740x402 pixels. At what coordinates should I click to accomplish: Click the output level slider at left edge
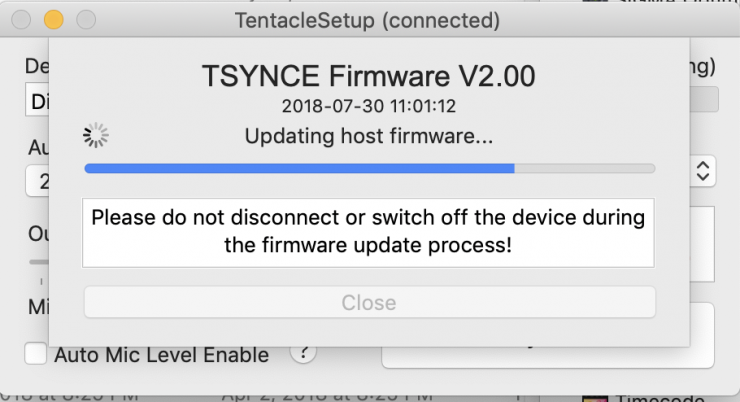point(36,261)
